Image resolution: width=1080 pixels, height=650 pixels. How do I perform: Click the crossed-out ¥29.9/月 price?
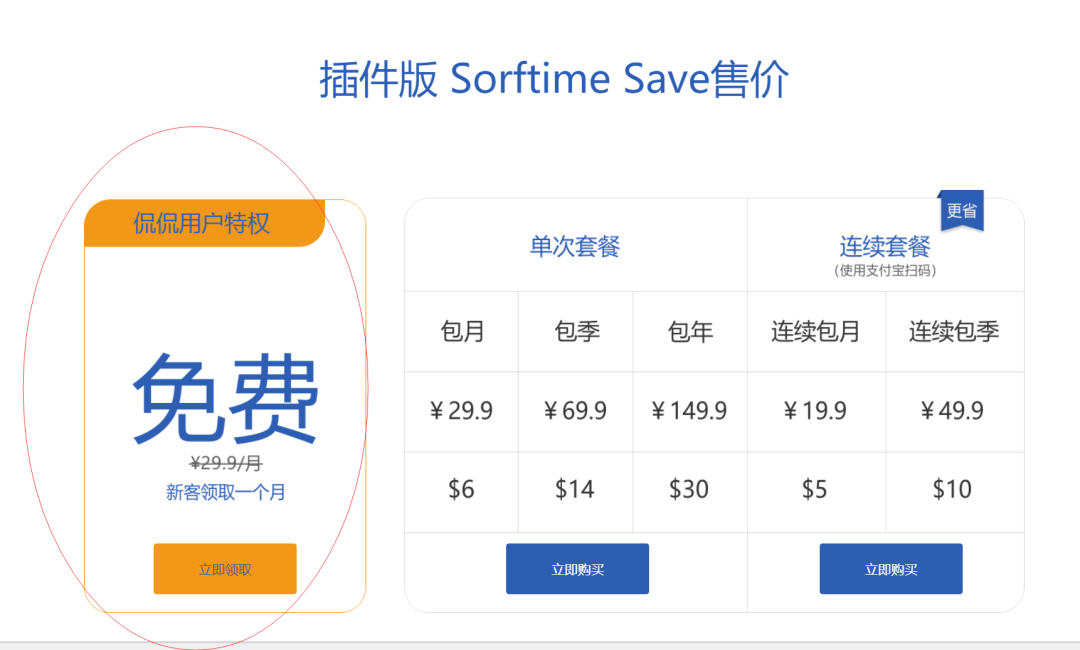click(225, 462)
